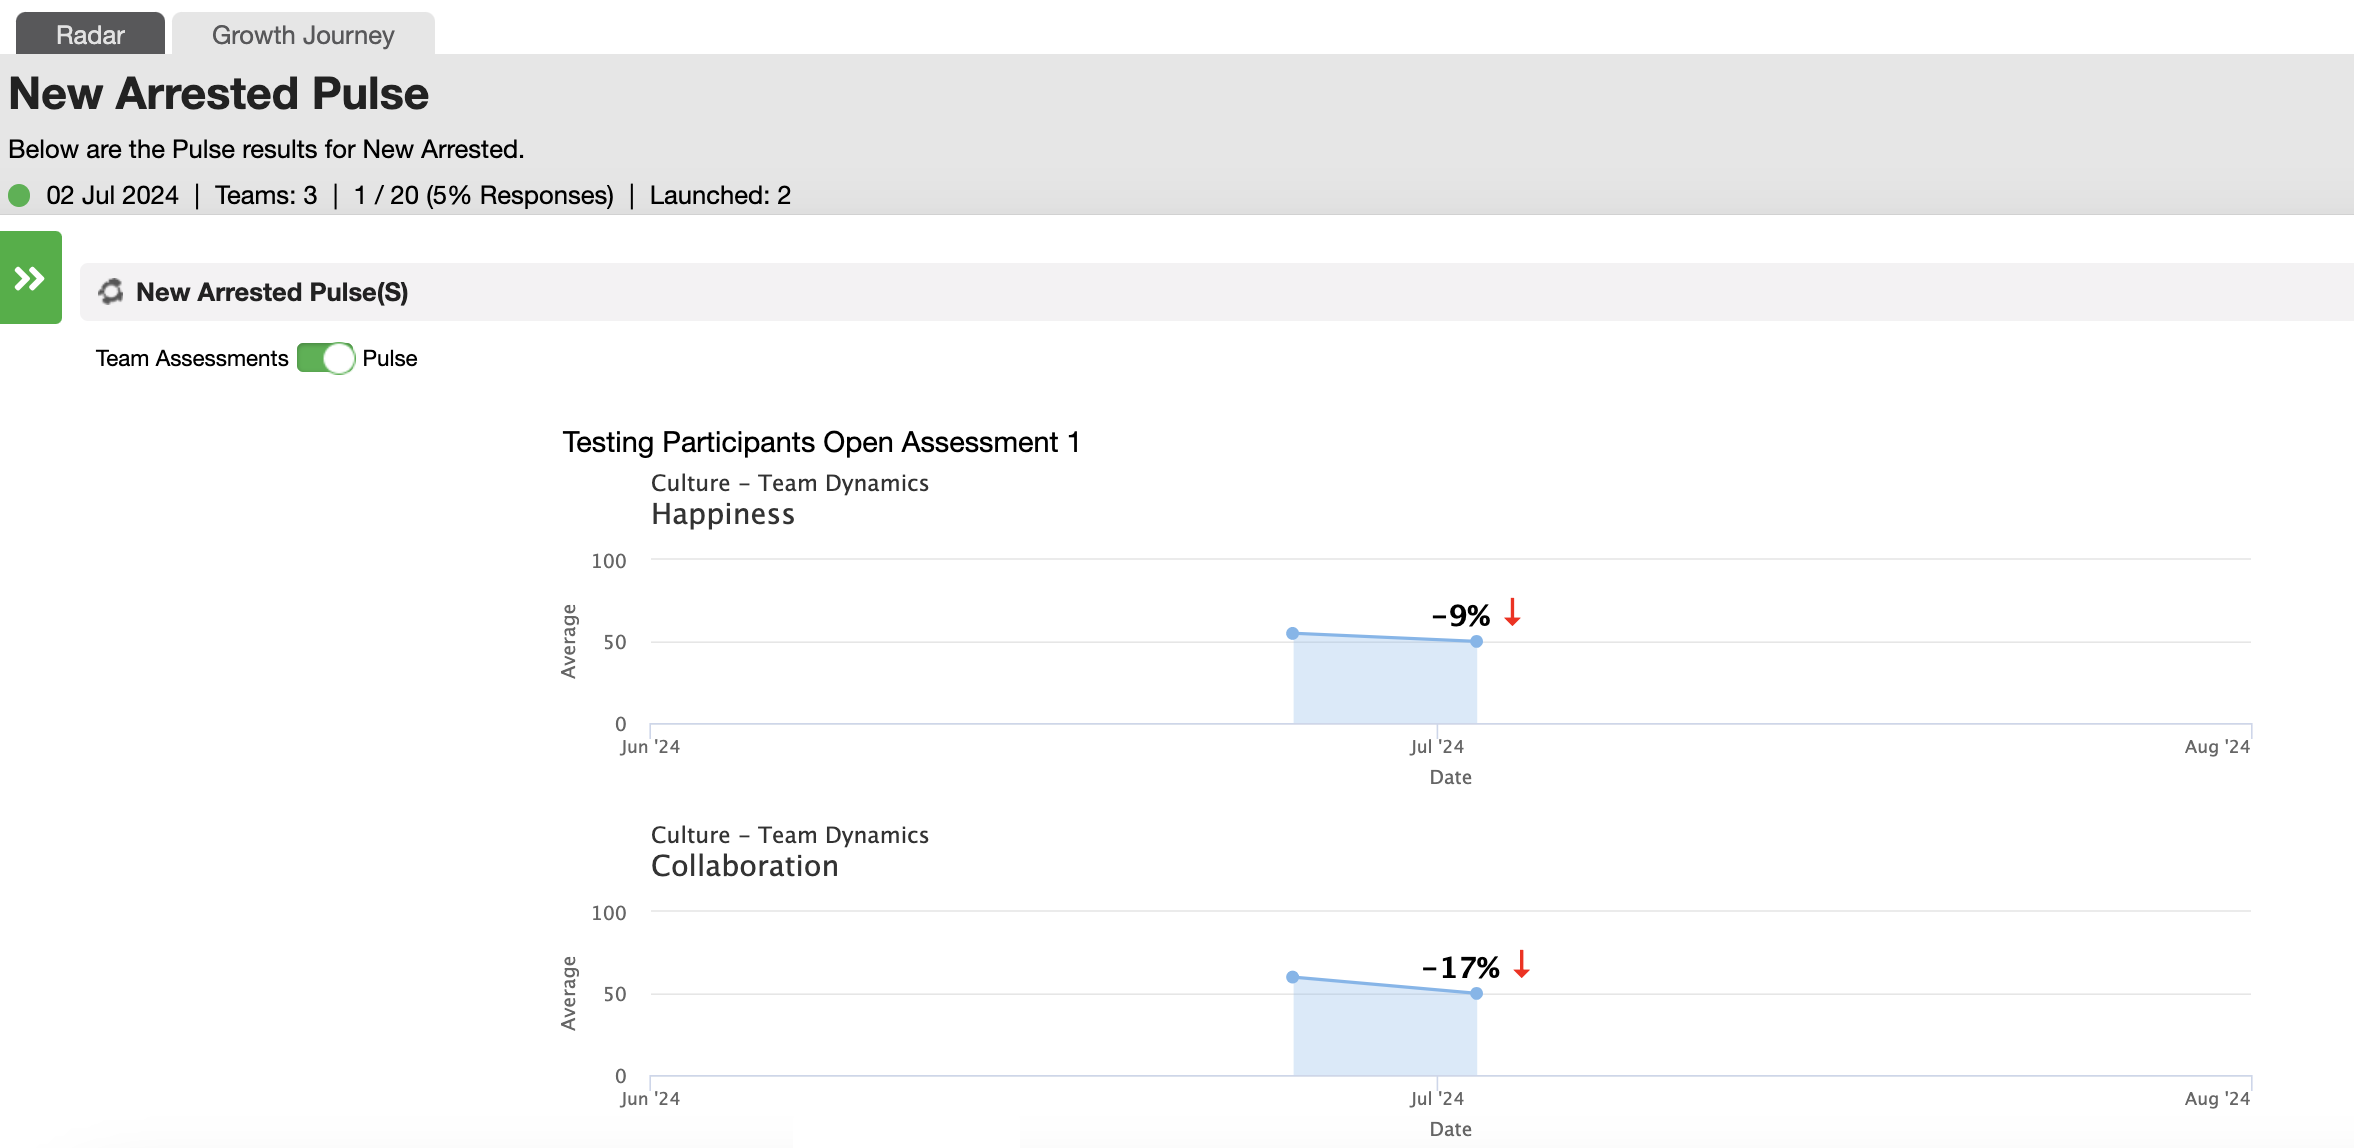Expand the green double-chevron sidebar panel

click(x=30, y=277)
